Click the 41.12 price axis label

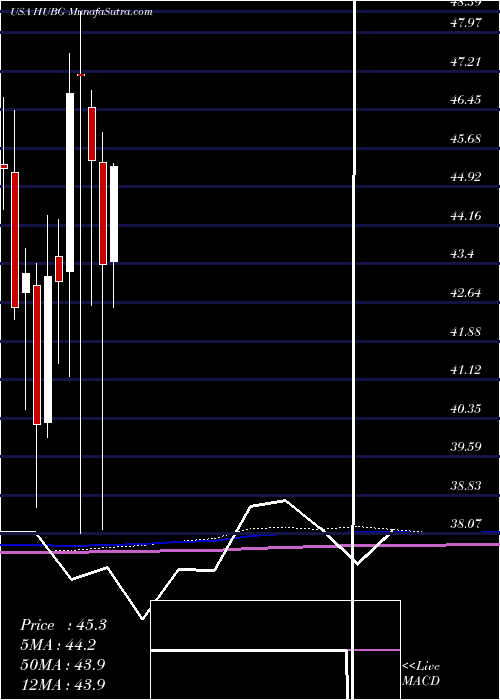click(466, 370)
